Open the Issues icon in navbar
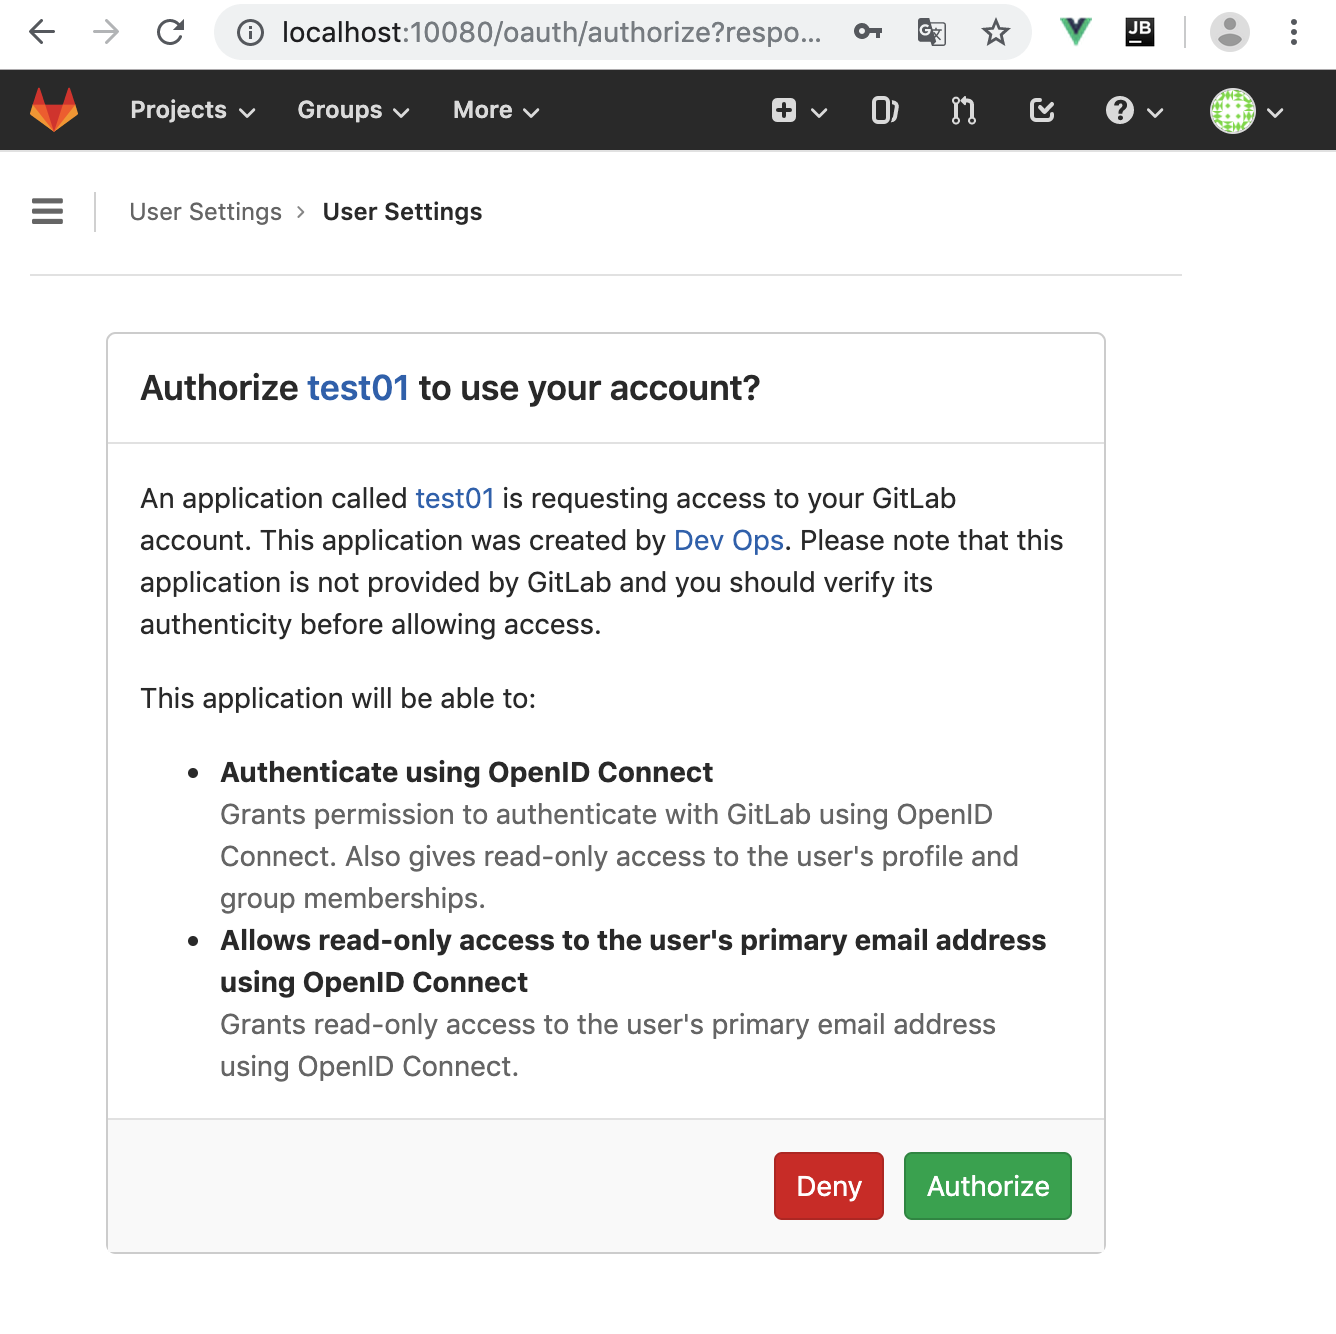This screenshot has height=1334, width=1336. coord(885,110)
